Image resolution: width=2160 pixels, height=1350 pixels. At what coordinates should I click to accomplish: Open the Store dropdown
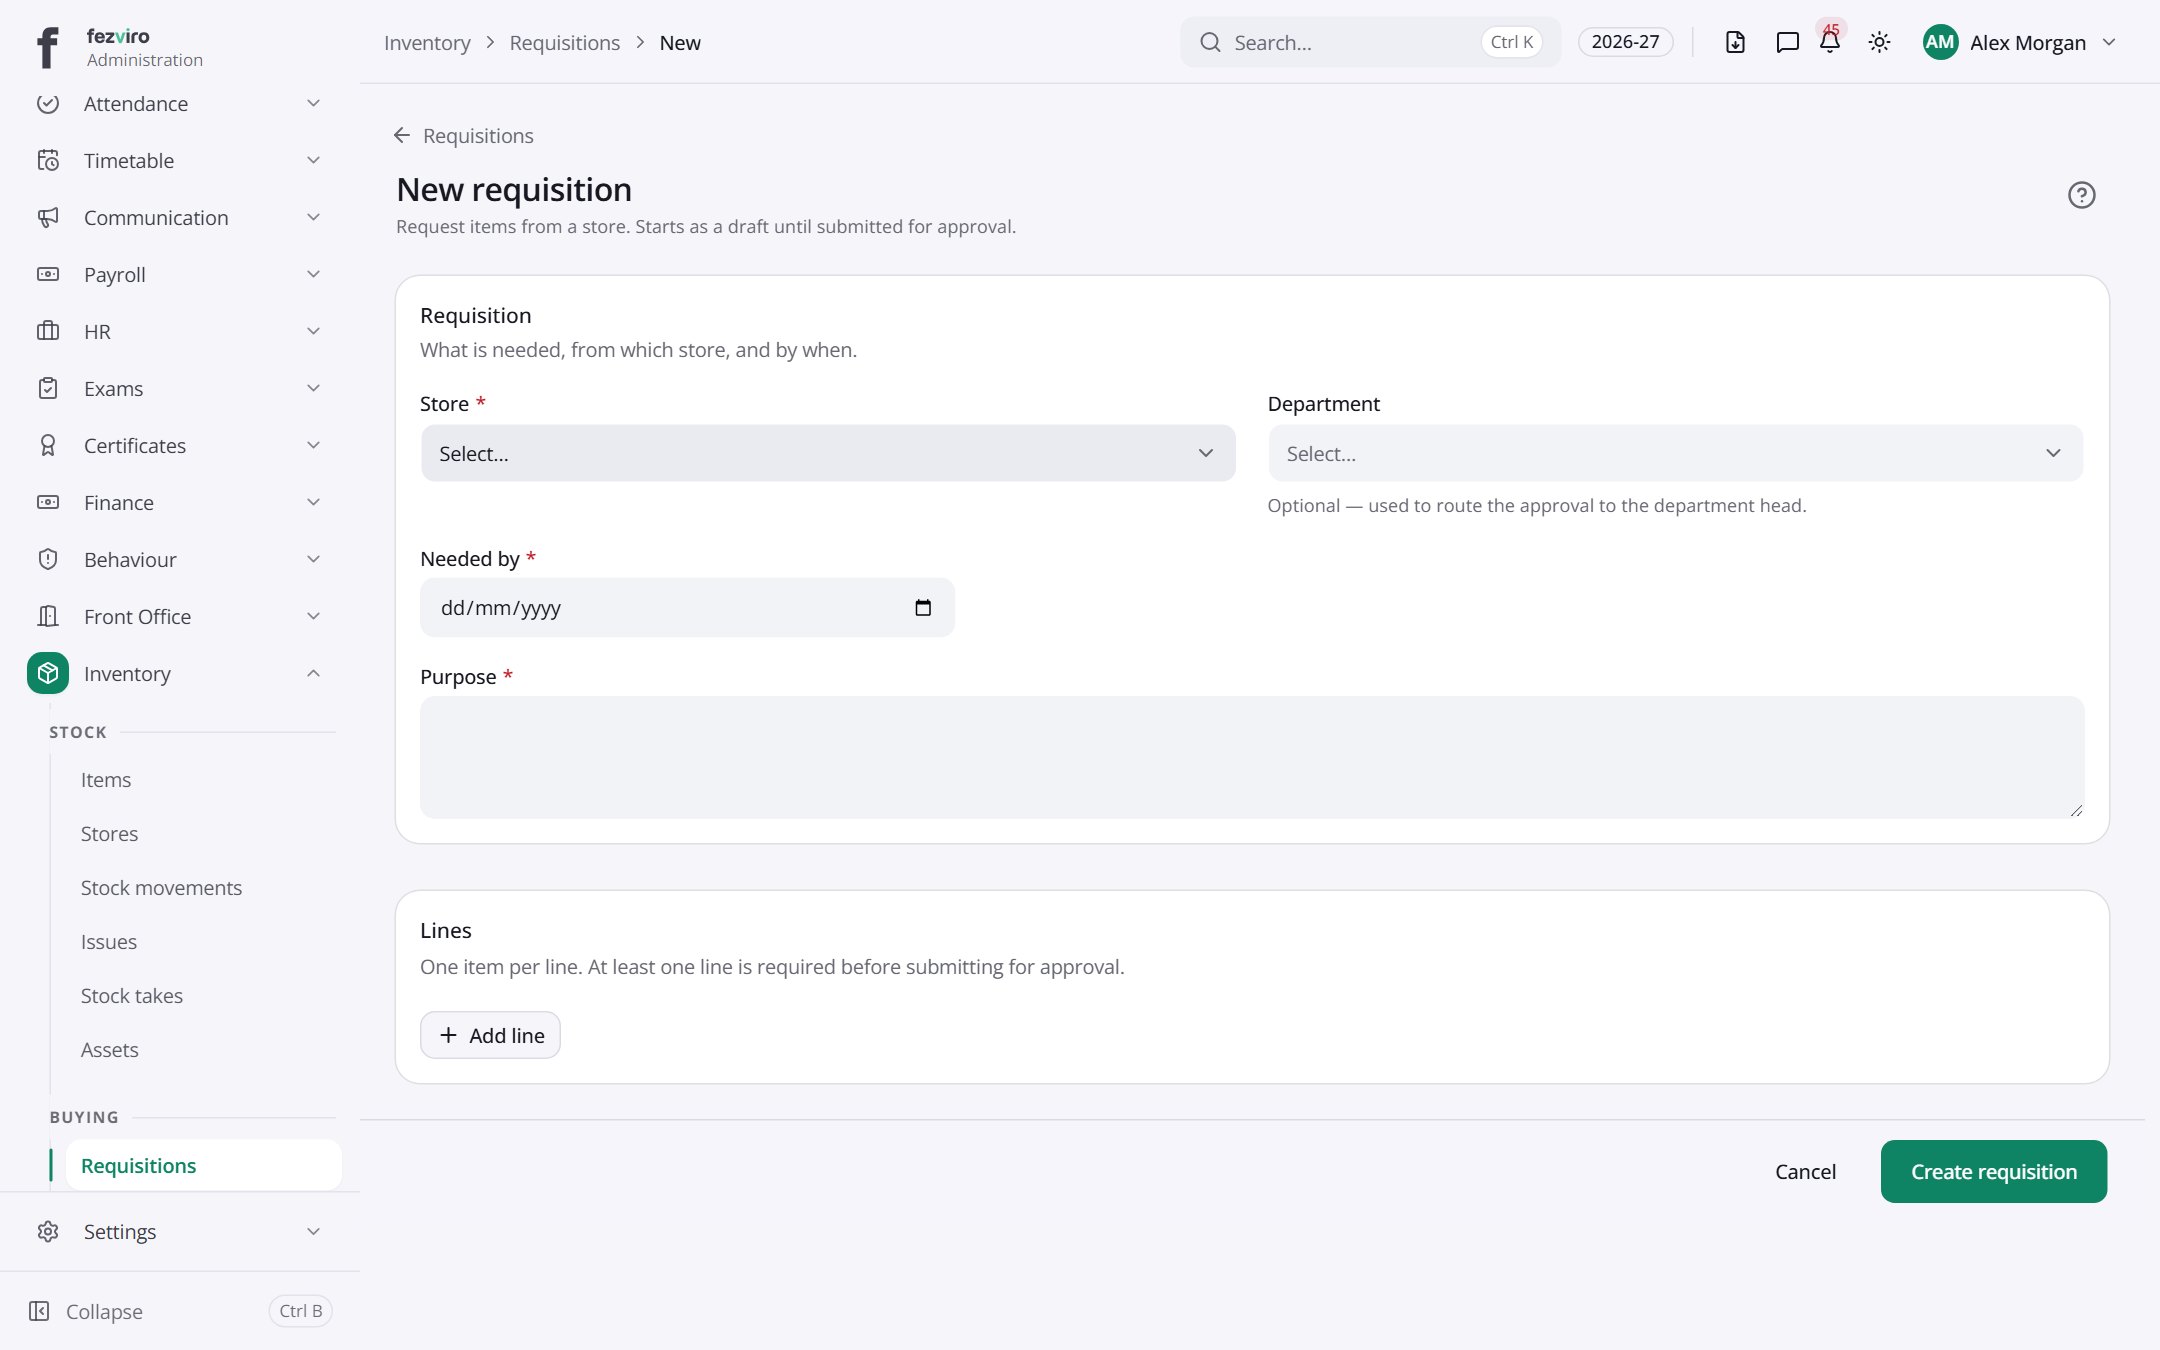(x=828, y=454)
